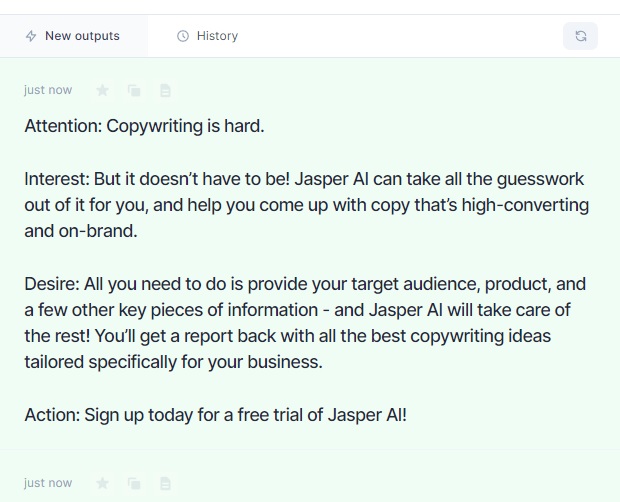Open the first output's document icon
The height and width of the screenshot is (502, 620).
click(x=165, y=90)
